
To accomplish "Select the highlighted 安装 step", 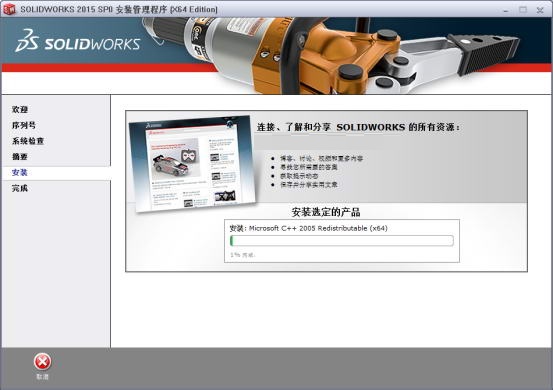I will 20,172.
